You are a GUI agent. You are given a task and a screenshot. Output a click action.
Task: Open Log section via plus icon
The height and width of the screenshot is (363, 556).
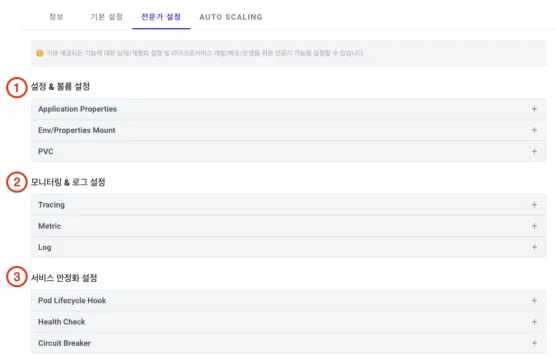pyautogui.click(x=534, y=247)
